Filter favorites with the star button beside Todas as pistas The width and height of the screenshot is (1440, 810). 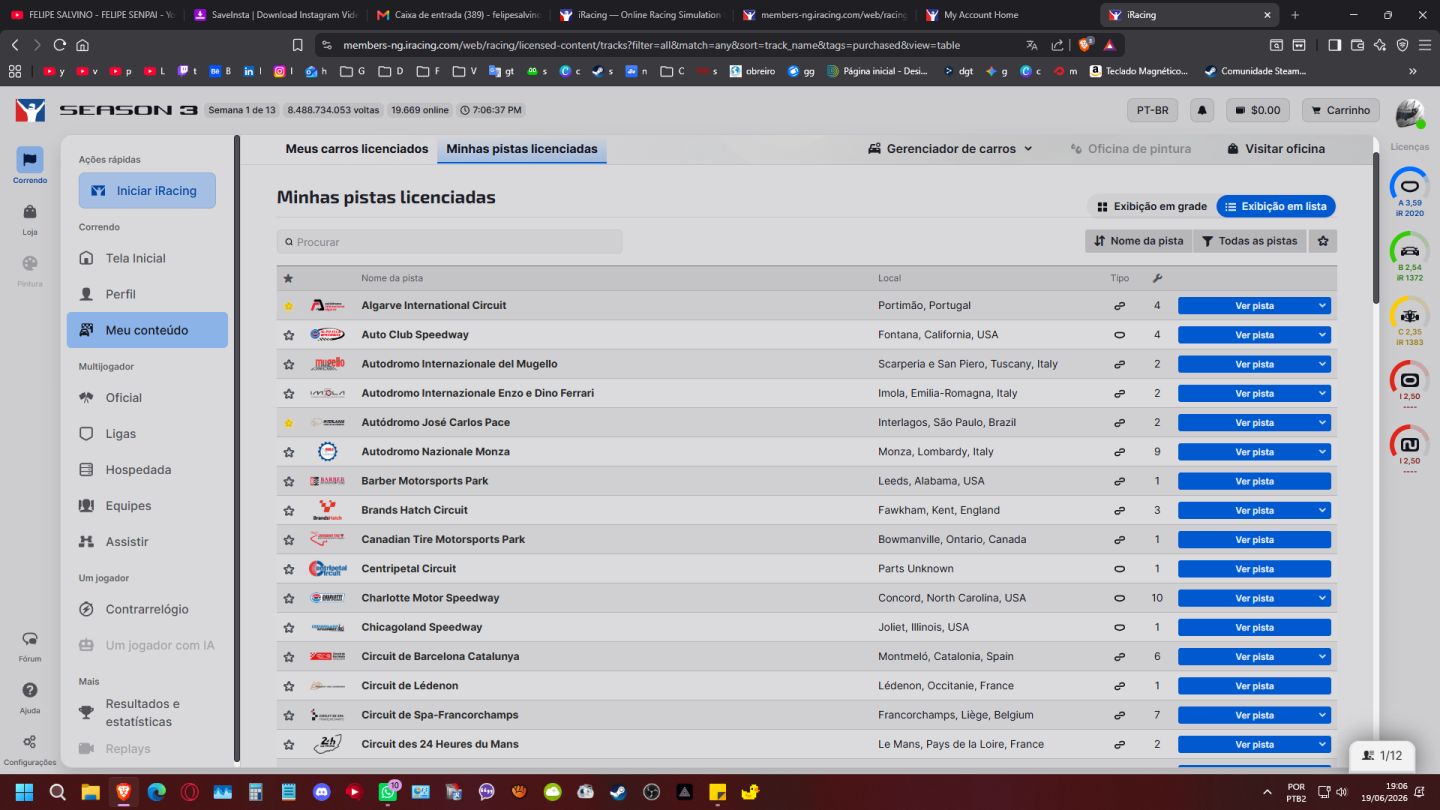click(1323, 241)
